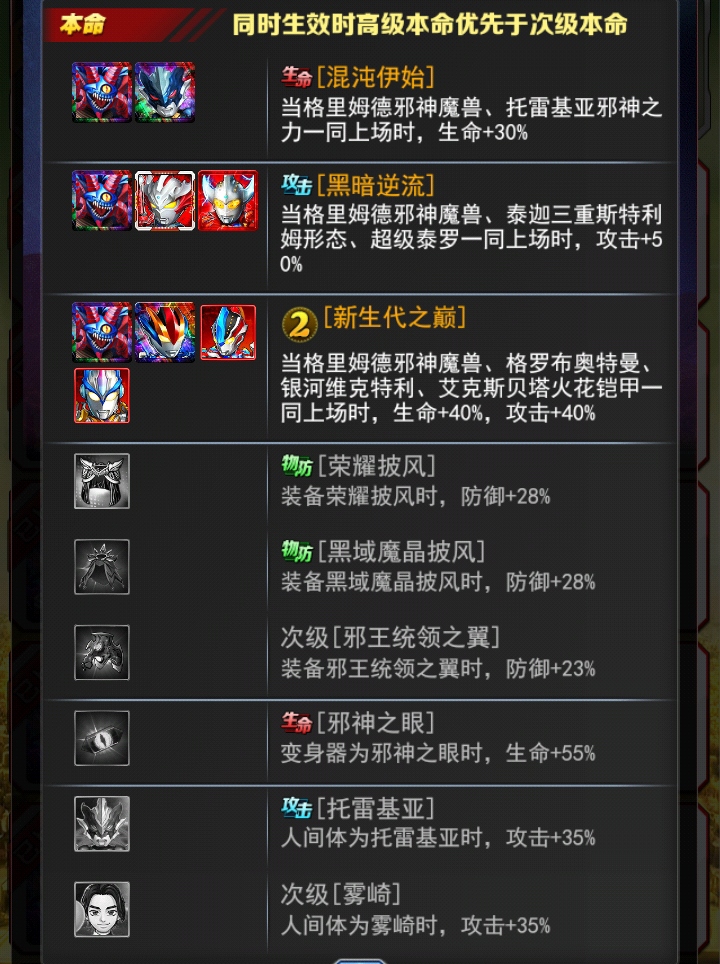Select Taiga Tri-Strium portrait in 黑暗逆流 row
The width and height of the screenshot is (720, 964).
[x=165, y=200]
